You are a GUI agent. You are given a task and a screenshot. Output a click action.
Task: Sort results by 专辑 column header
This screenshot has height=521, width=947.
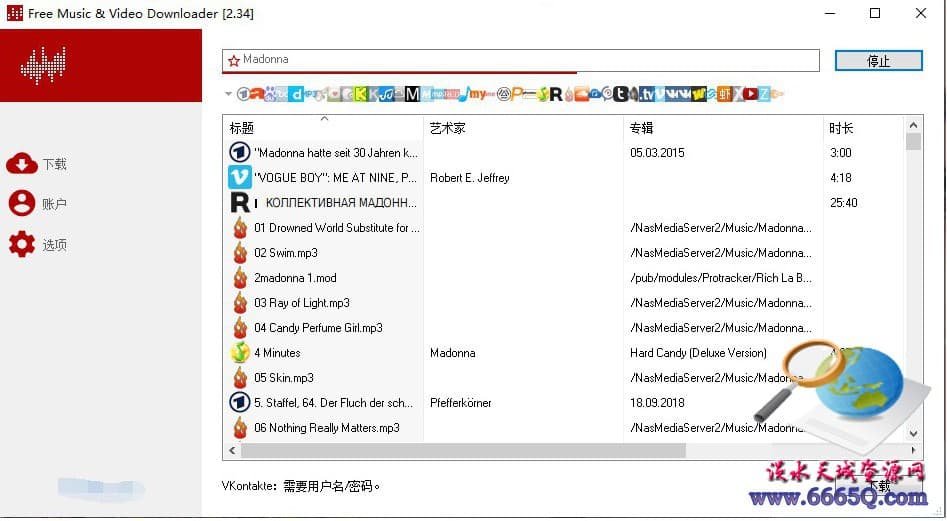[641, 128]
